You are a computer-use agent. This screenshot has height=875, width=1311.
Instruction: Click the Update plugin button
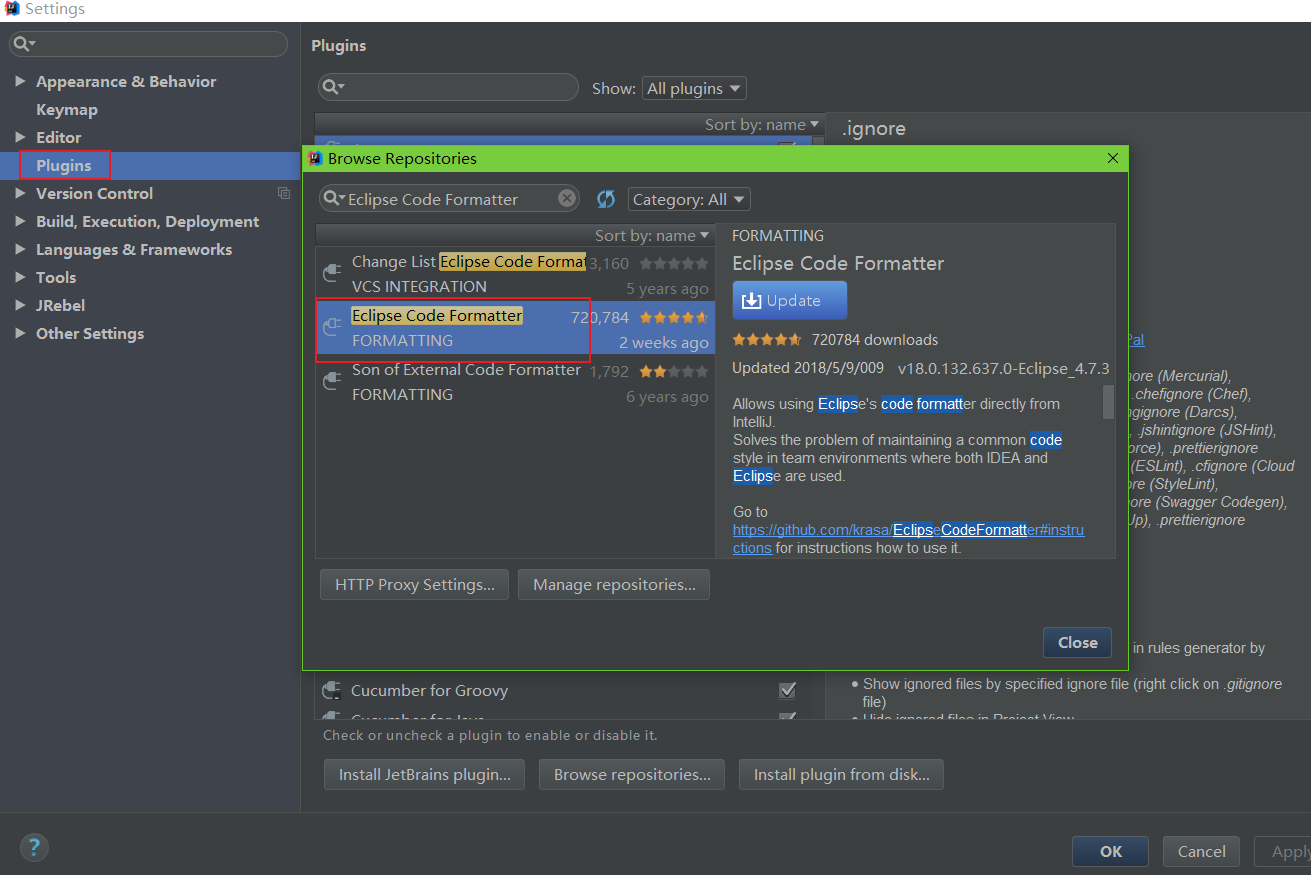[x=790, y=300]
